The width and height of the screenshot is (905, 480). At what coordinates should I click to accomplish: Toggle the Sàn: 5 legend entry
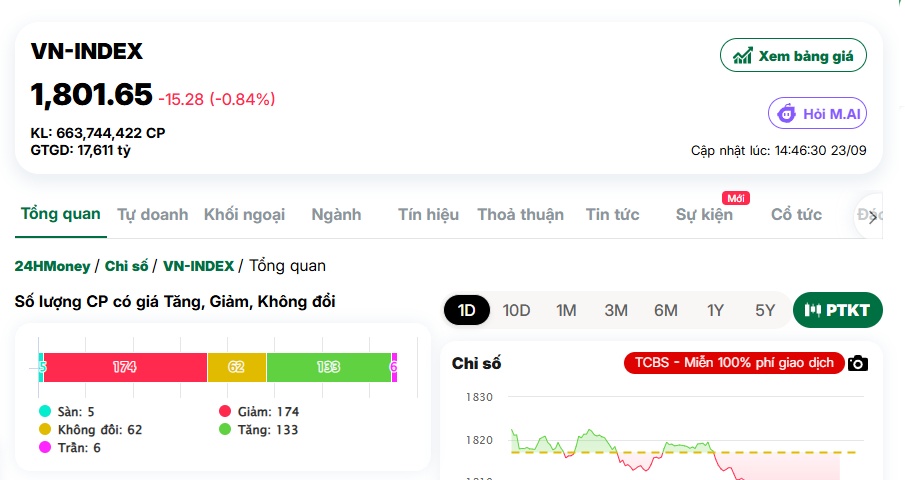tap(66, 411)
